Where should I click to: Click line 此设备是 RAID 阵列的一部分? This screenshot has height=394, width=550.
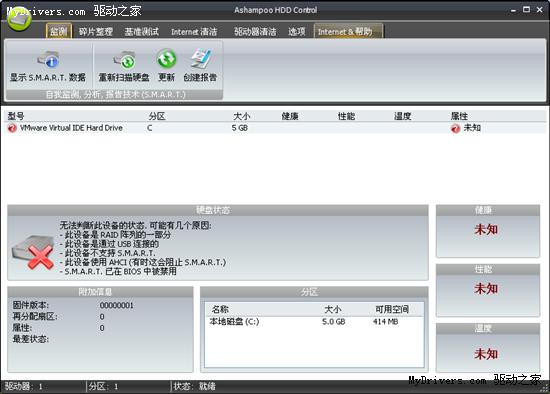[x=115, y=235]
